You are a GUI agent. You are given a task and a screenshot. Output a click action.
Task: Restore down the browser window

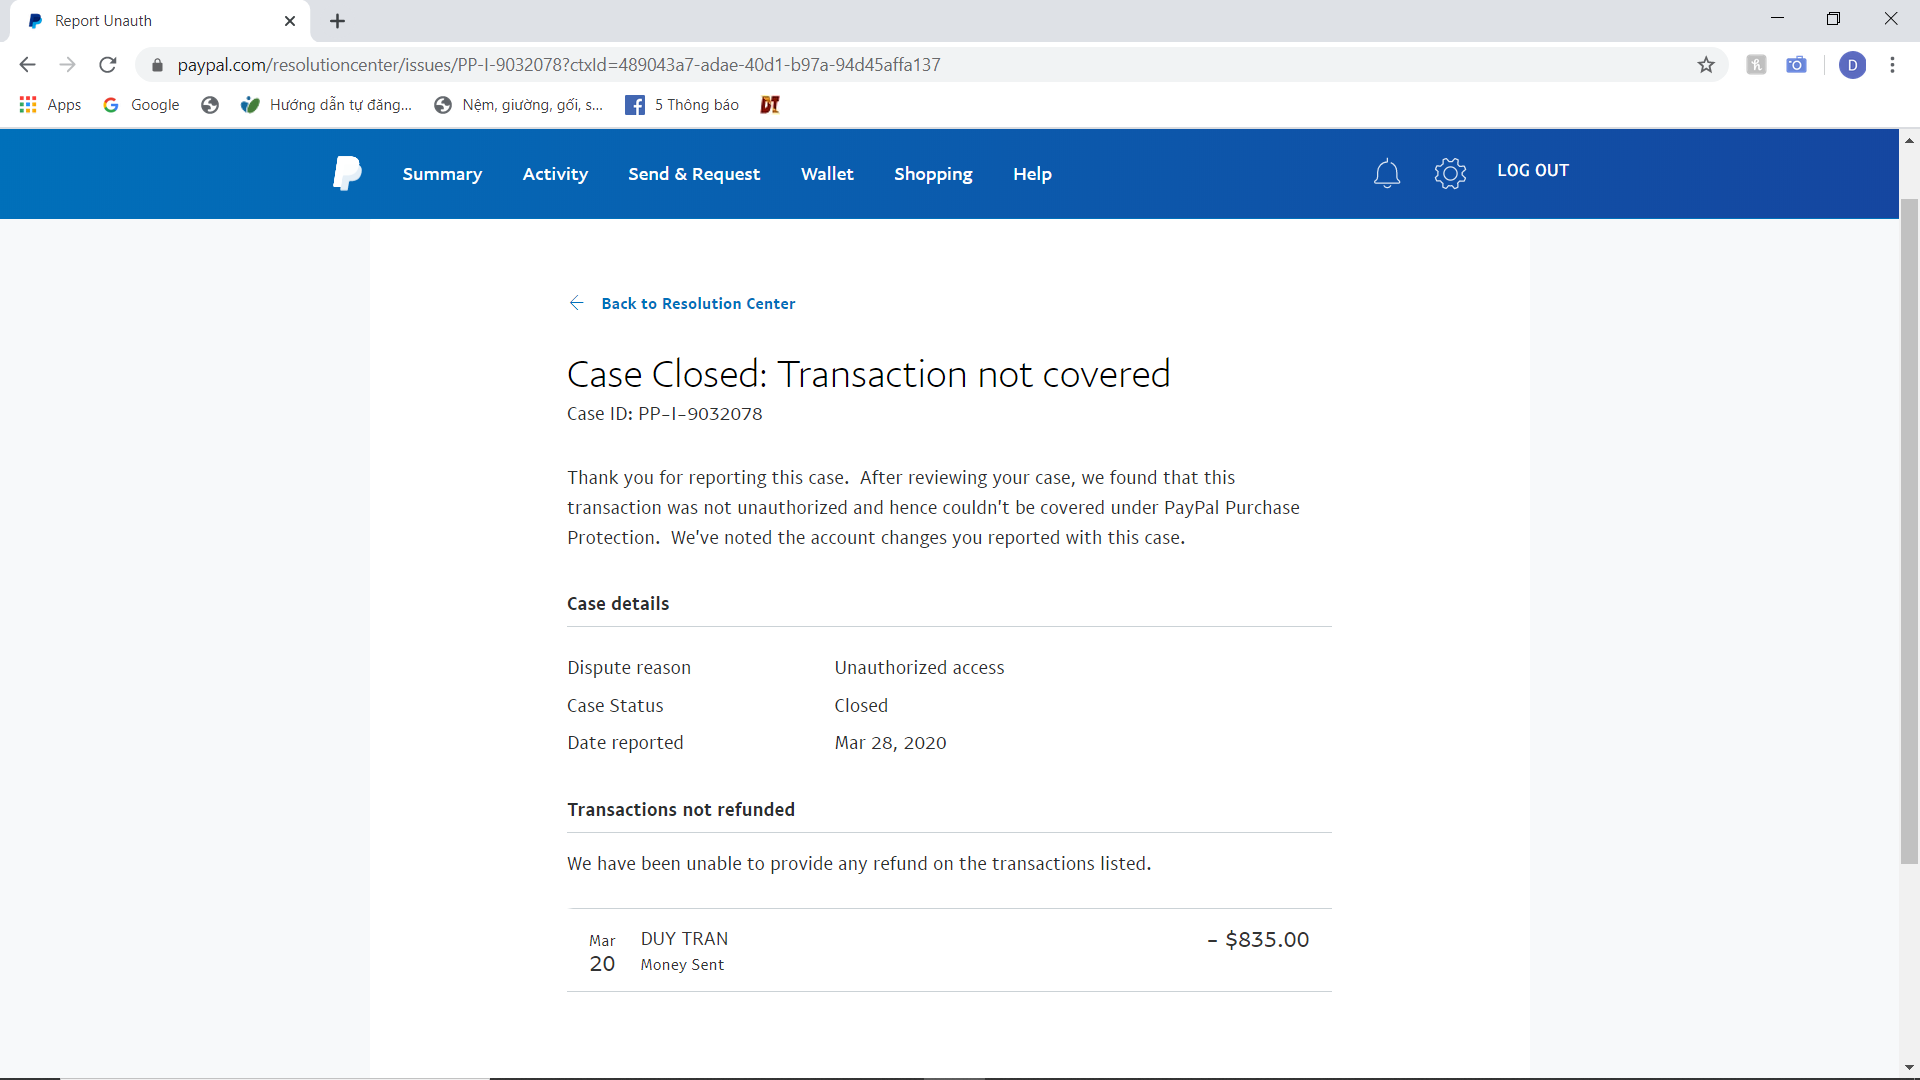click(x=1833, y=19)
